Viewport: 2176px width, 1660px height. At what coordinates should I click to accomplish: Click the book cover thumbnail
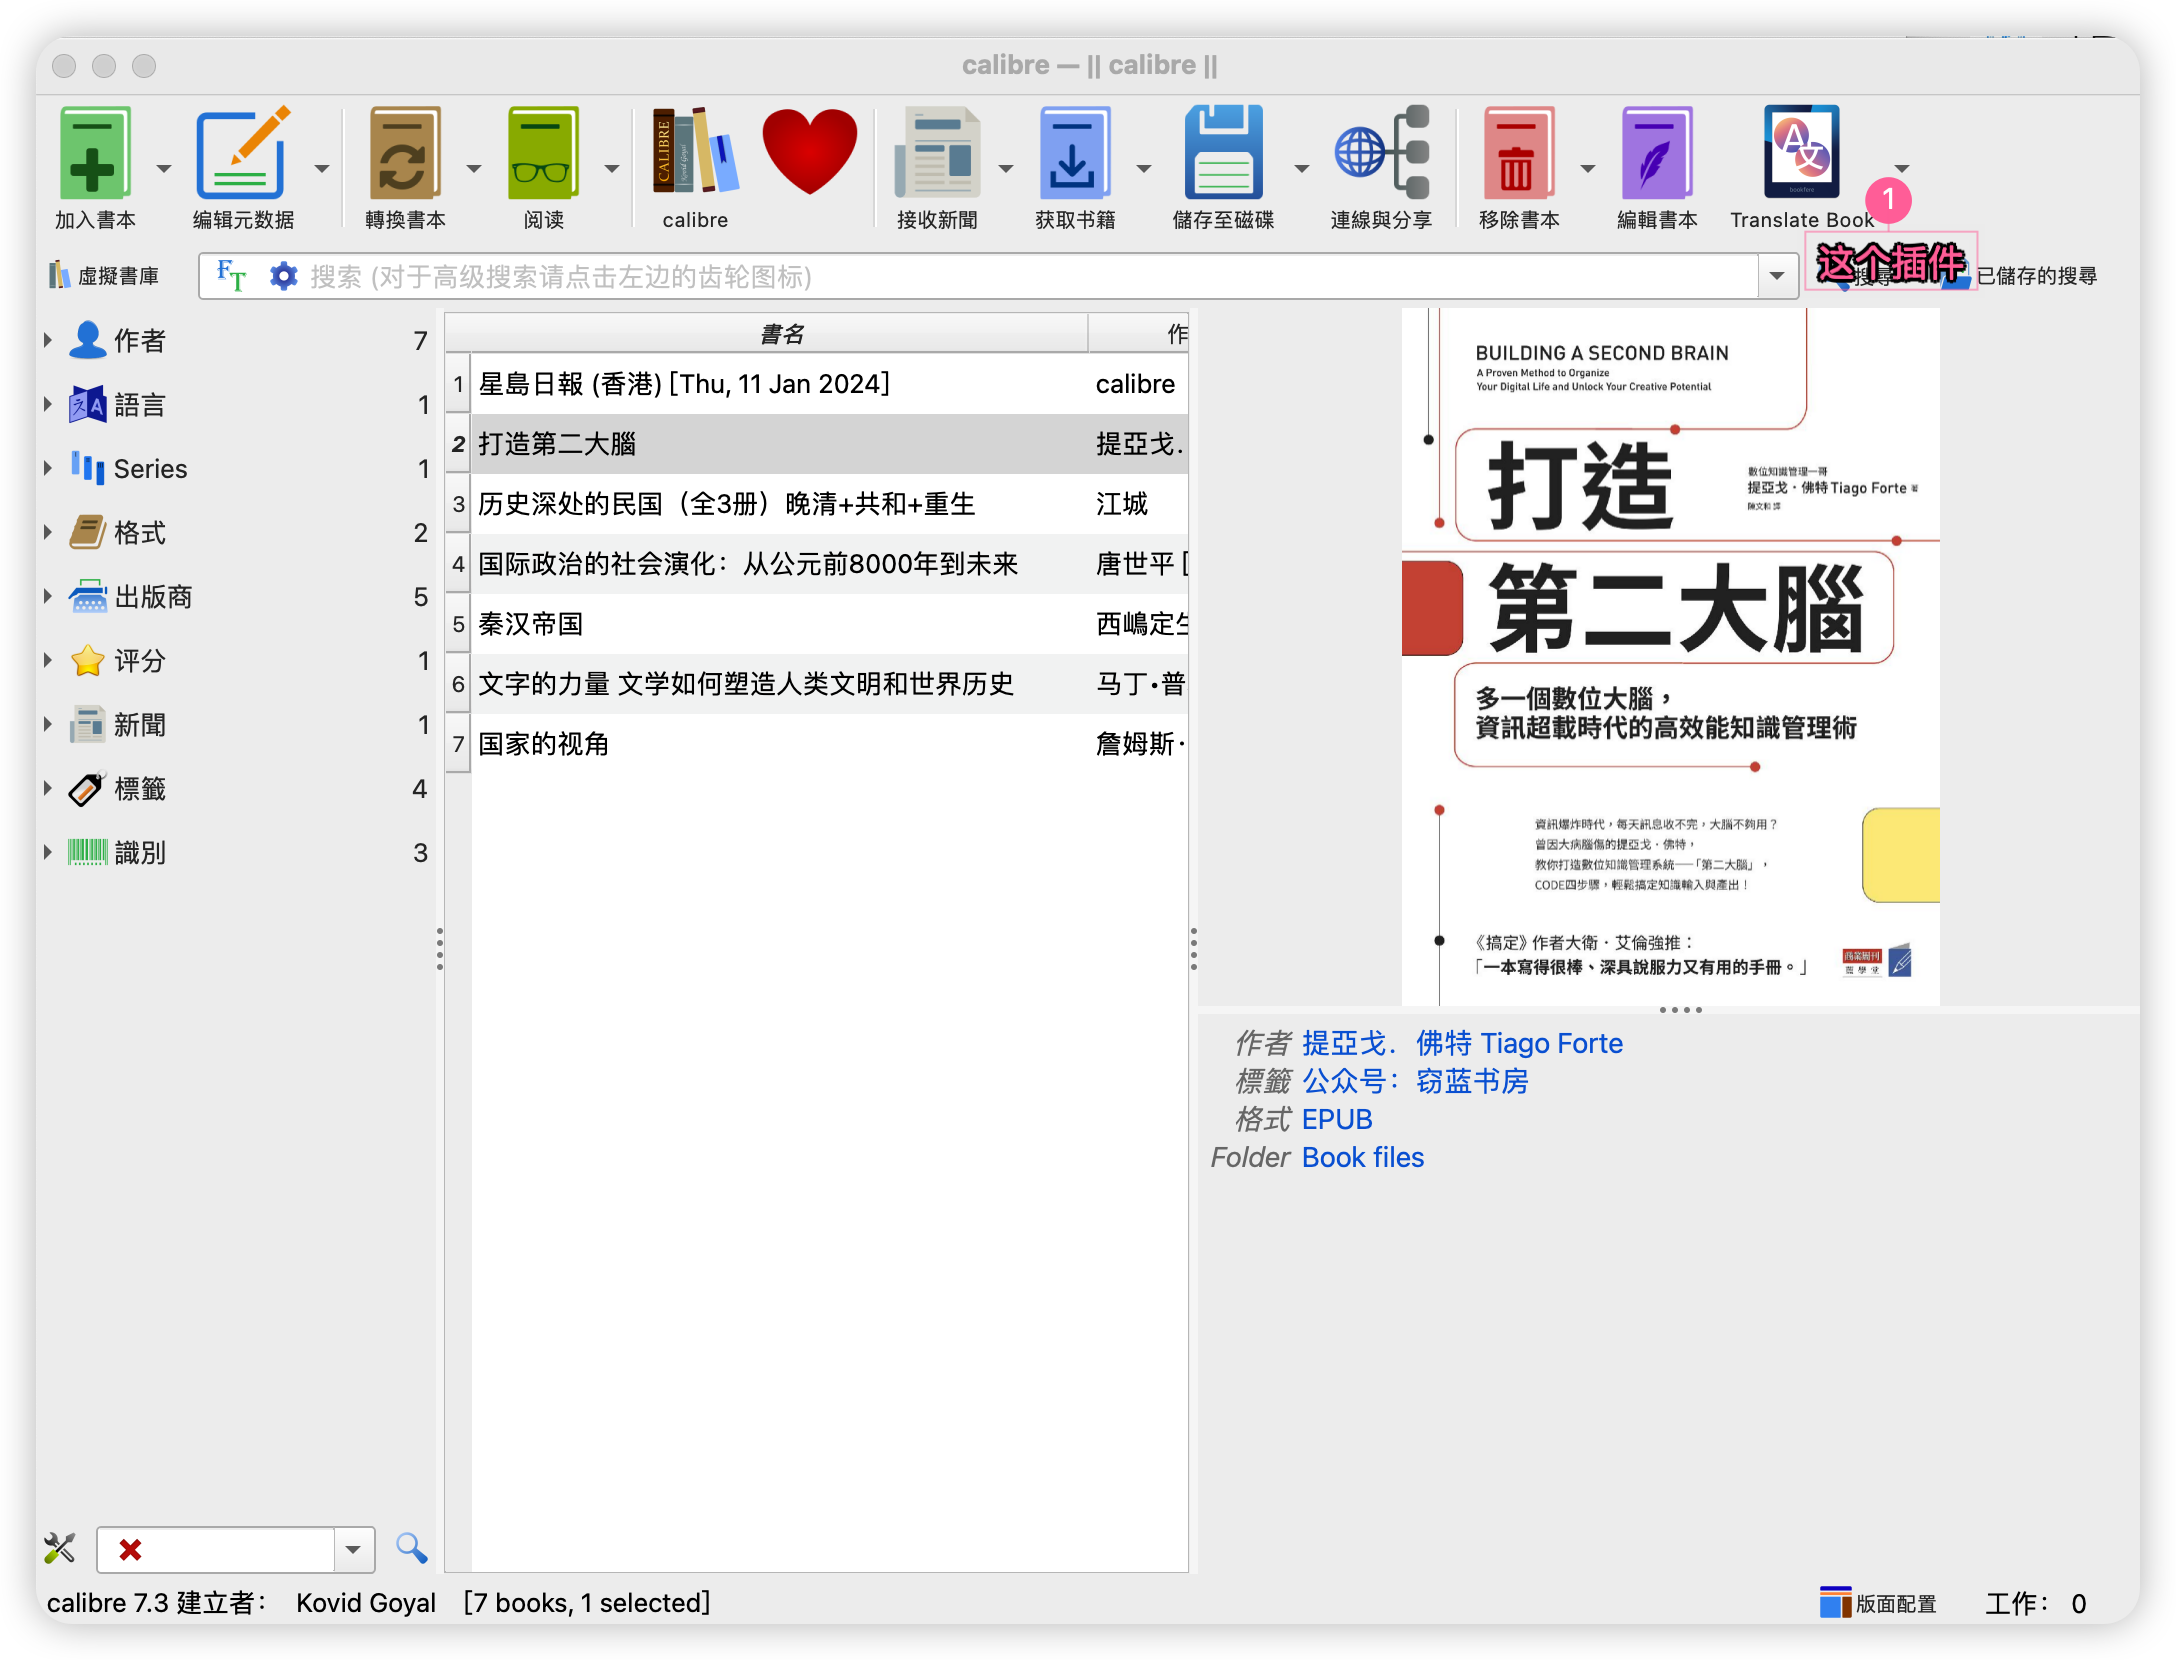[1670, 656]
